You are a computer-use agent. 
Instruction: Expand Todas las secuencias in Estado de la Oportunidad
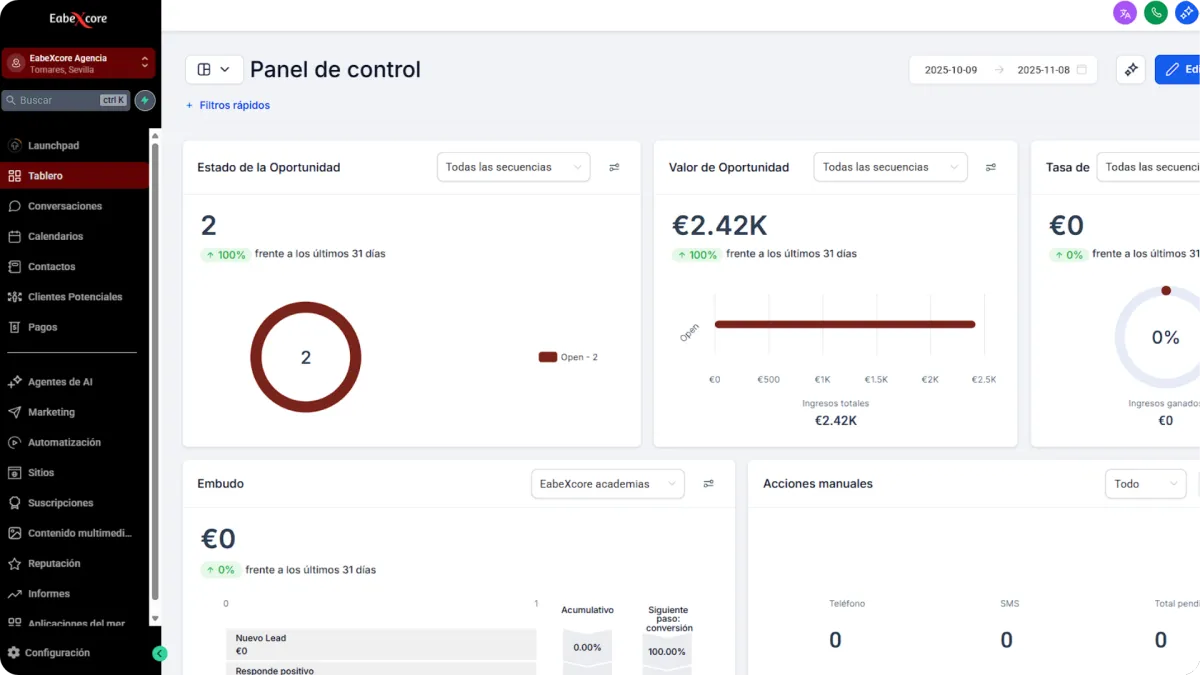coord(513,167)
